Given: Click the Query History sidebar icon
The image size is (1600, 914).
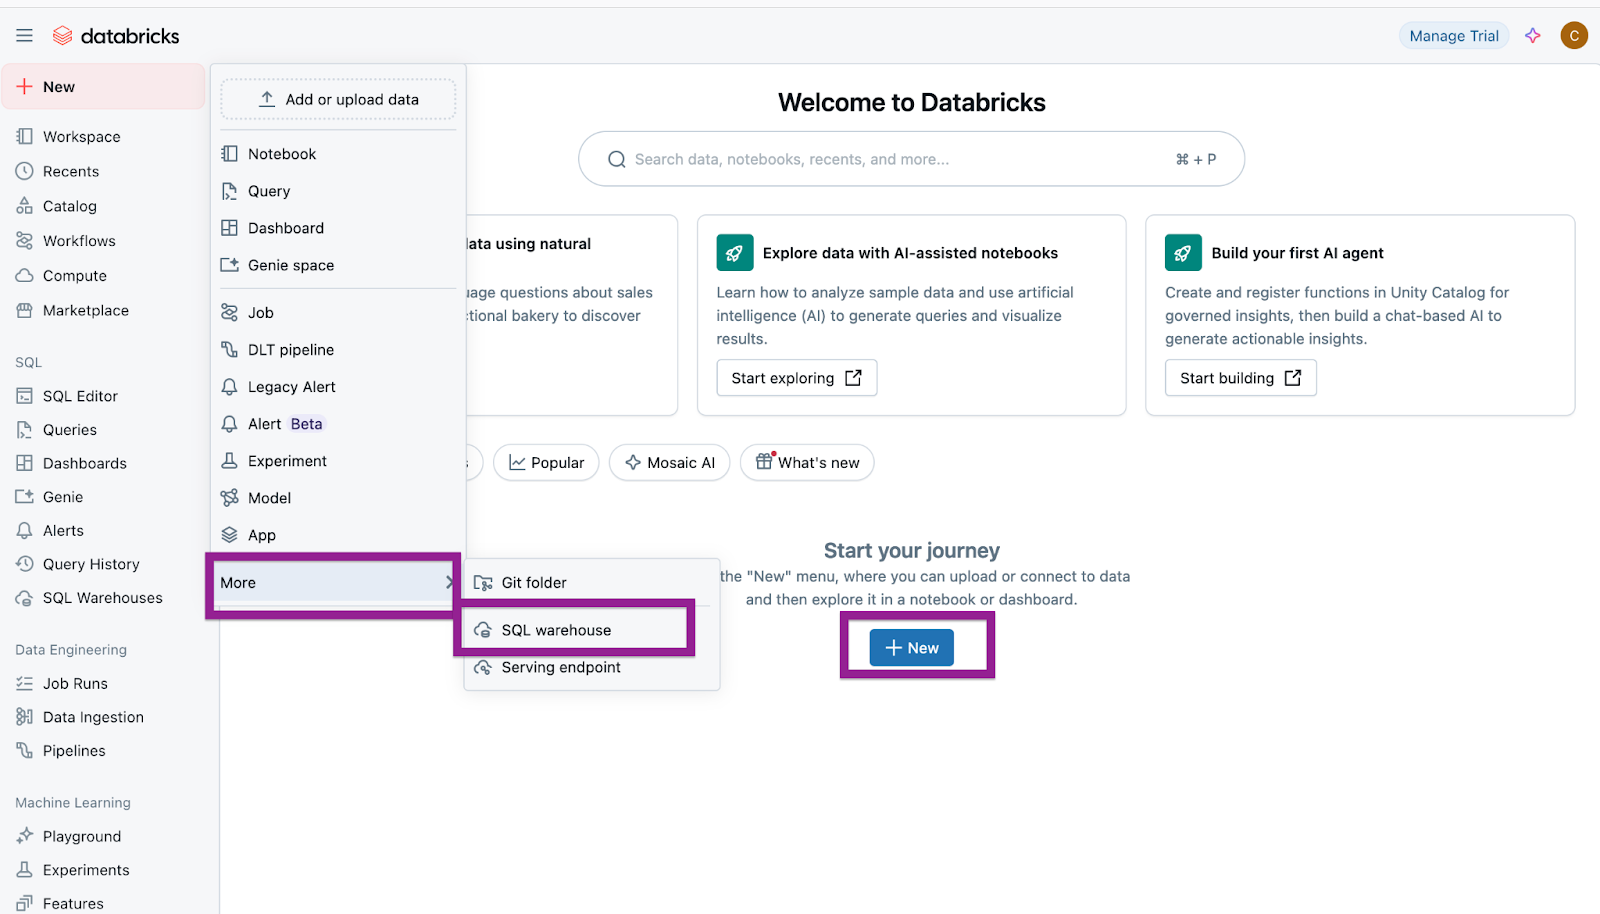Looking at the screenshot, I should 24,564.
